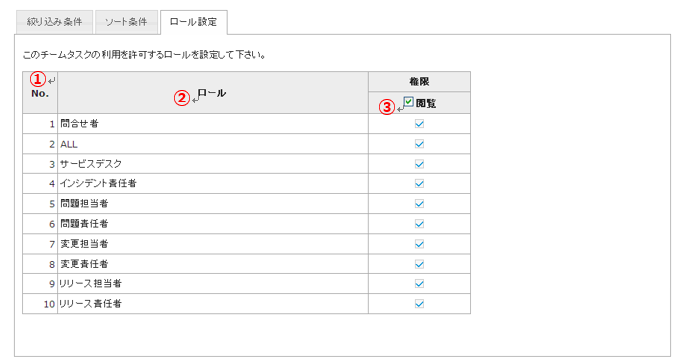The width and height of the screenshot is (673, 363).
Task: Click the ロール column header
Action: coord(213,93)
